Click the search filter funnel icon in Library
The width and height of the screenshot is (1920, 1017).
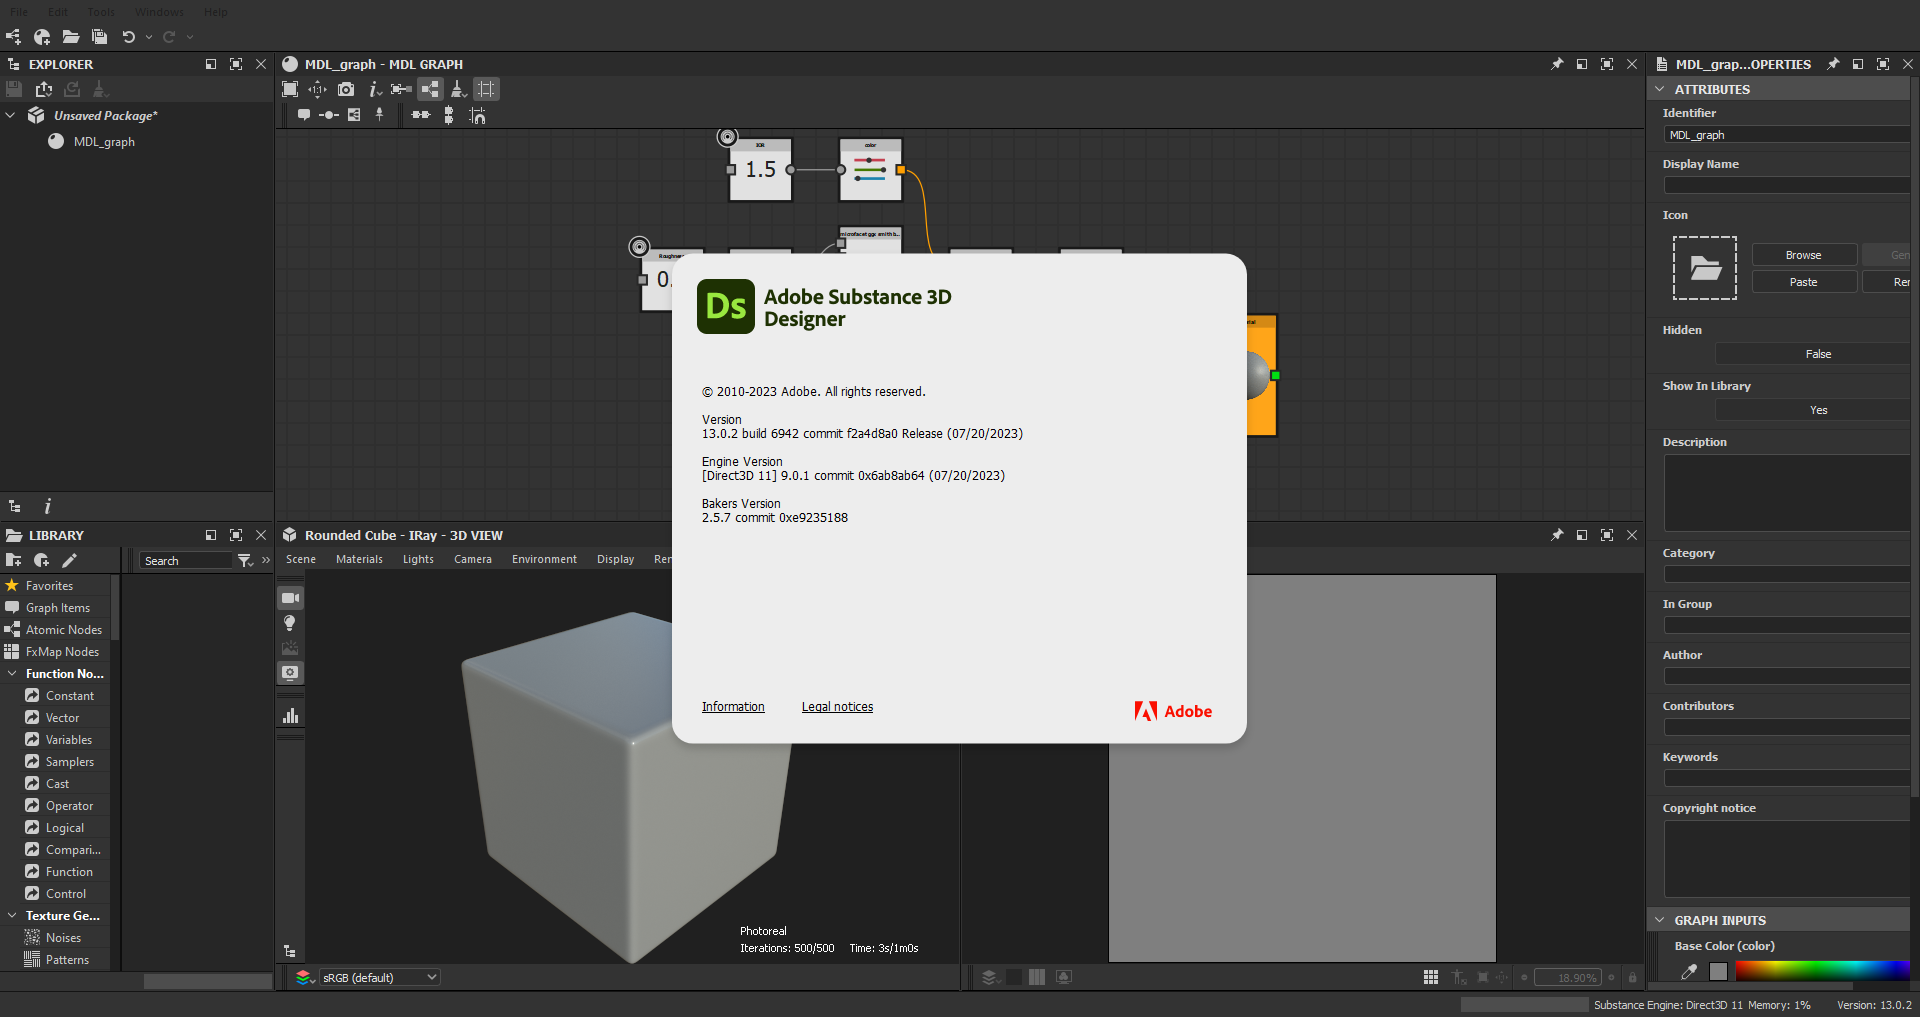coord(245,561)
